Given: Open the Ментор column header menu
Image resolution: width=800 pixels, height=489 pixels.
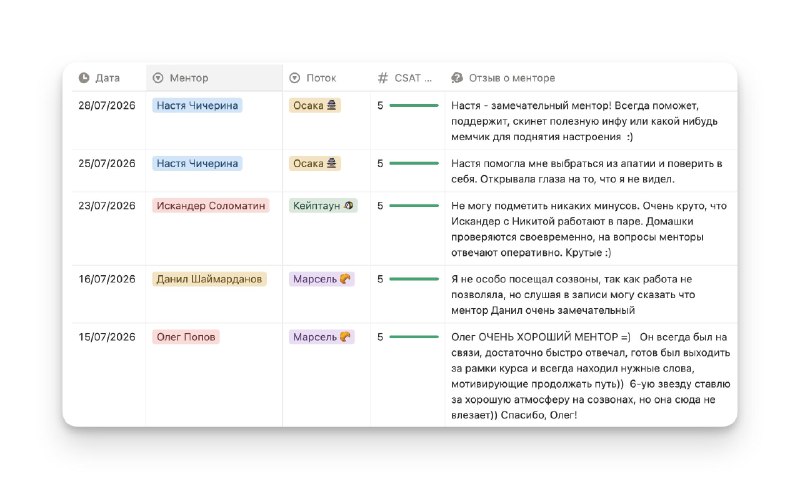Looking at the screenshot, I should (x=214, y=78).
